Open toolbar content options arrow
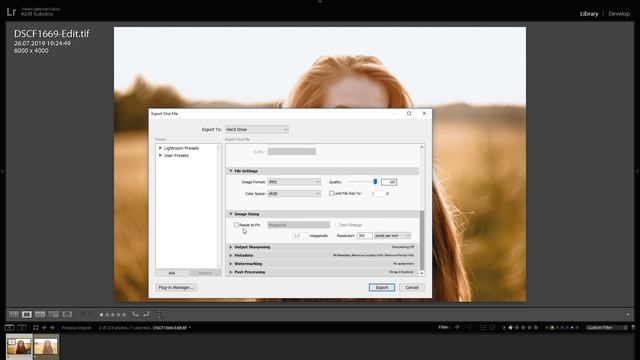Screen dimensions: 640x360 click(x=628, y=315)
